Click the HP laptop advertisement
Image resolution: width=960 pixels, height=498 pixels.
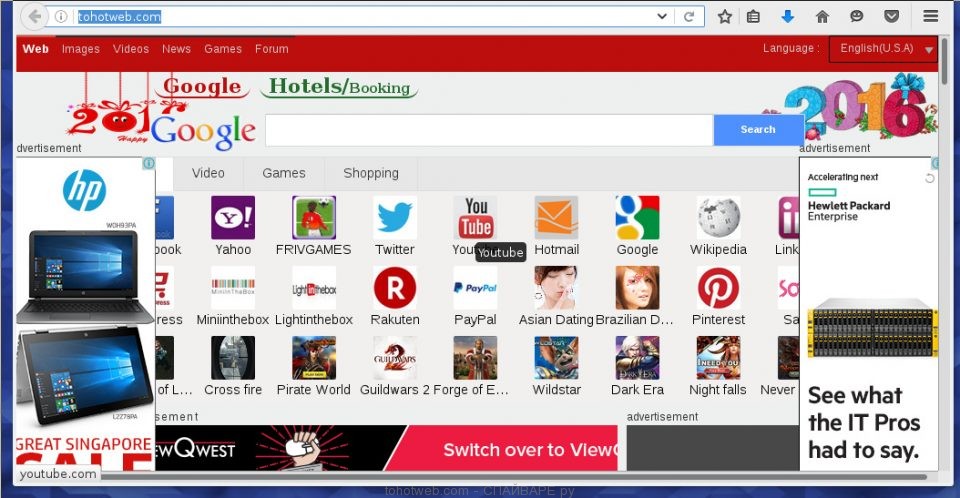pyautogui.click(x=85, y=314)
